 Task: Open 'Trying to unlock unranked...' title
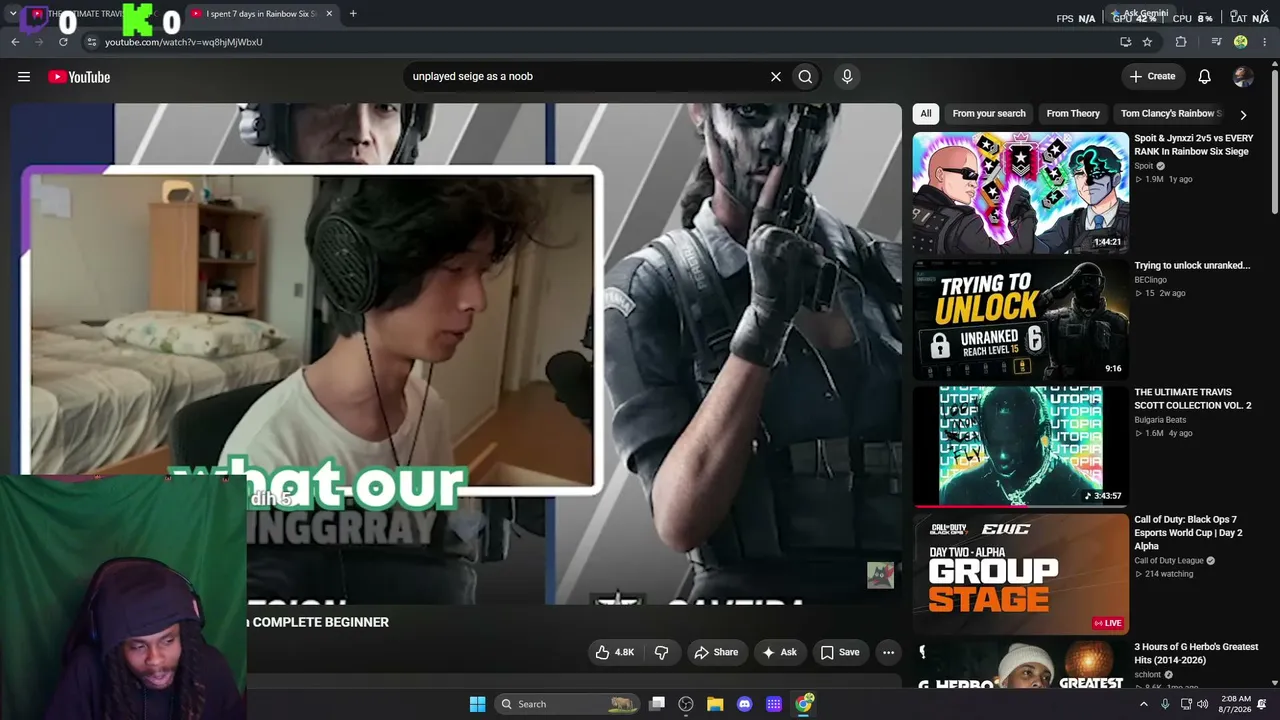[x=1192, y=266]
